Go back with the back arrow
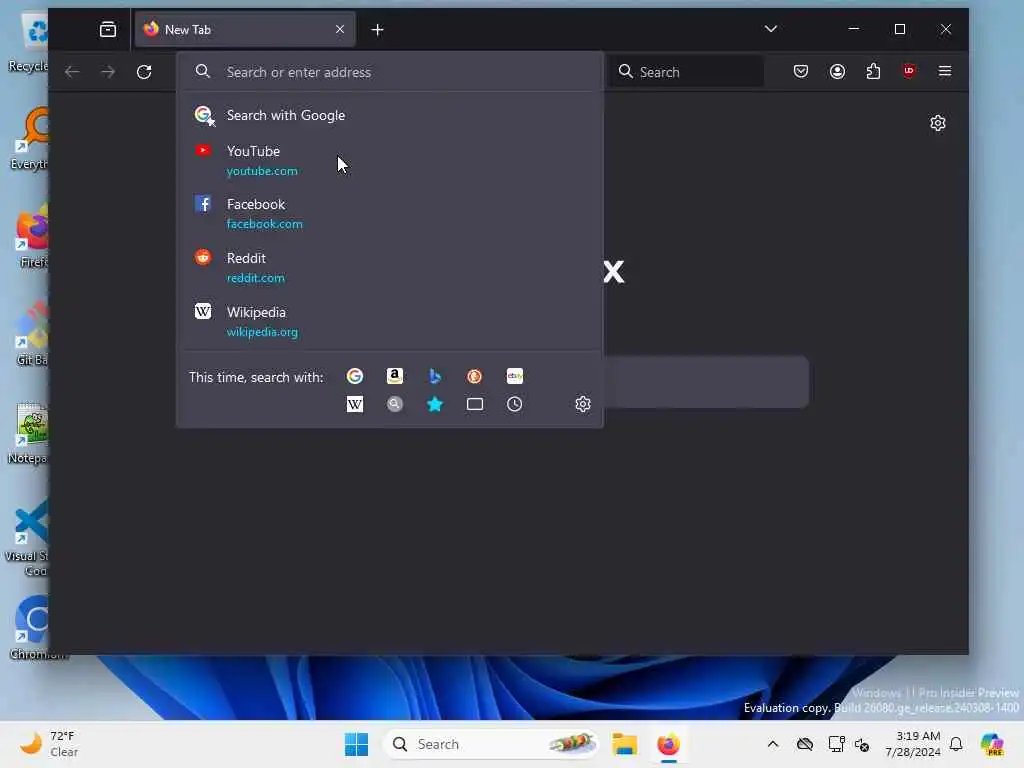 72,72
